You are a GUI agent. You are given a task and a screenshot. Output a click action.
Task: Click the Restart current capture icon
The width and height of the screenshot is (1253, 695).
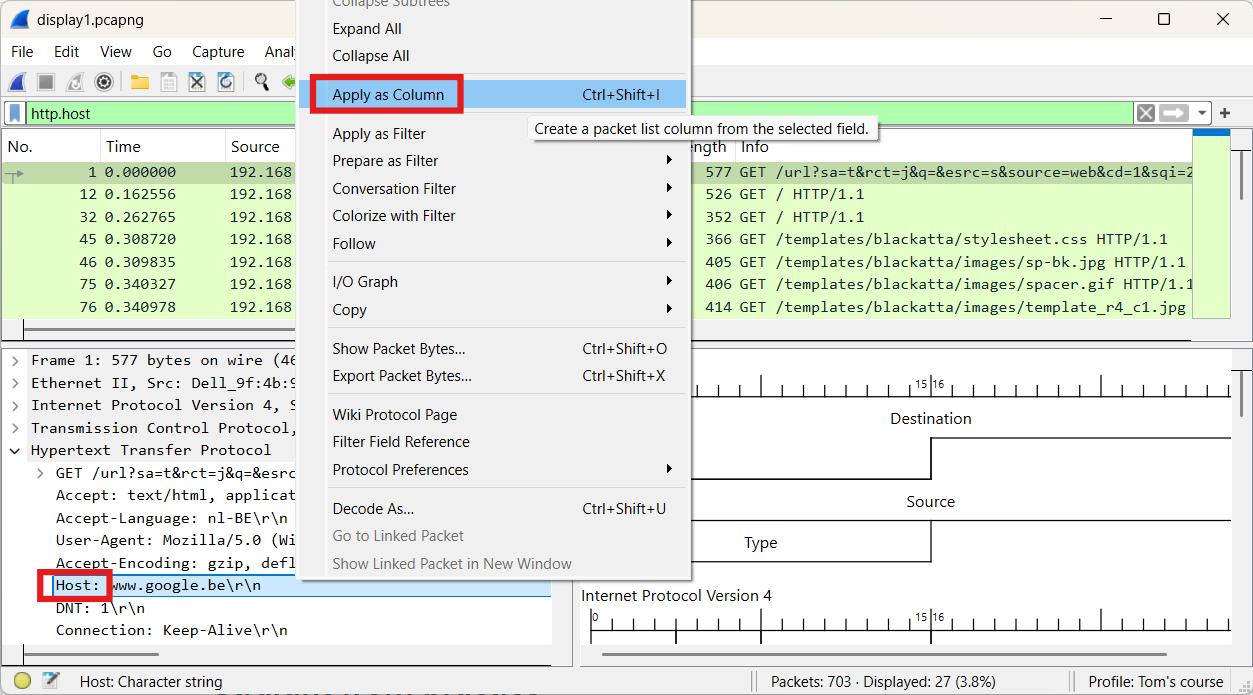click(75, 82)
